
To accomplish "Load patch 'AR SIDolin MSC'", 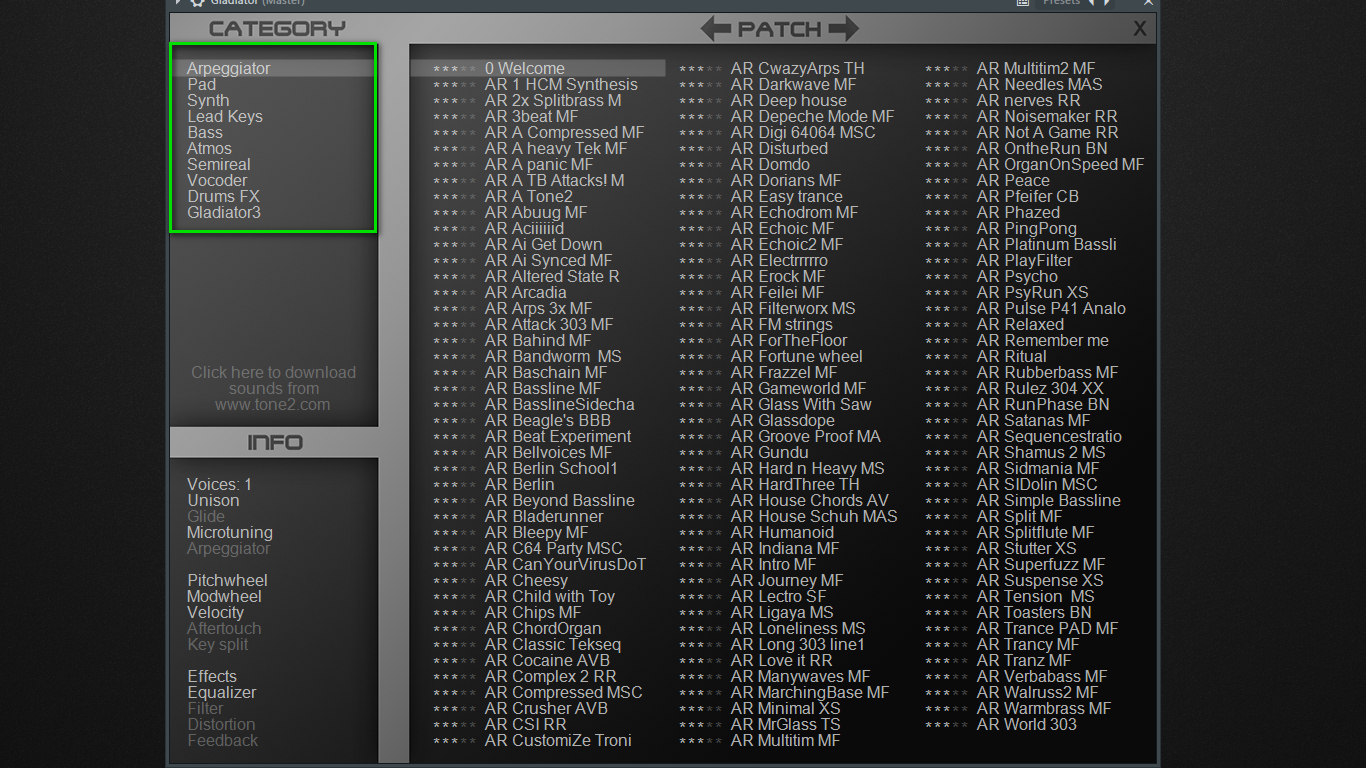I will [x=1037, y=485].
